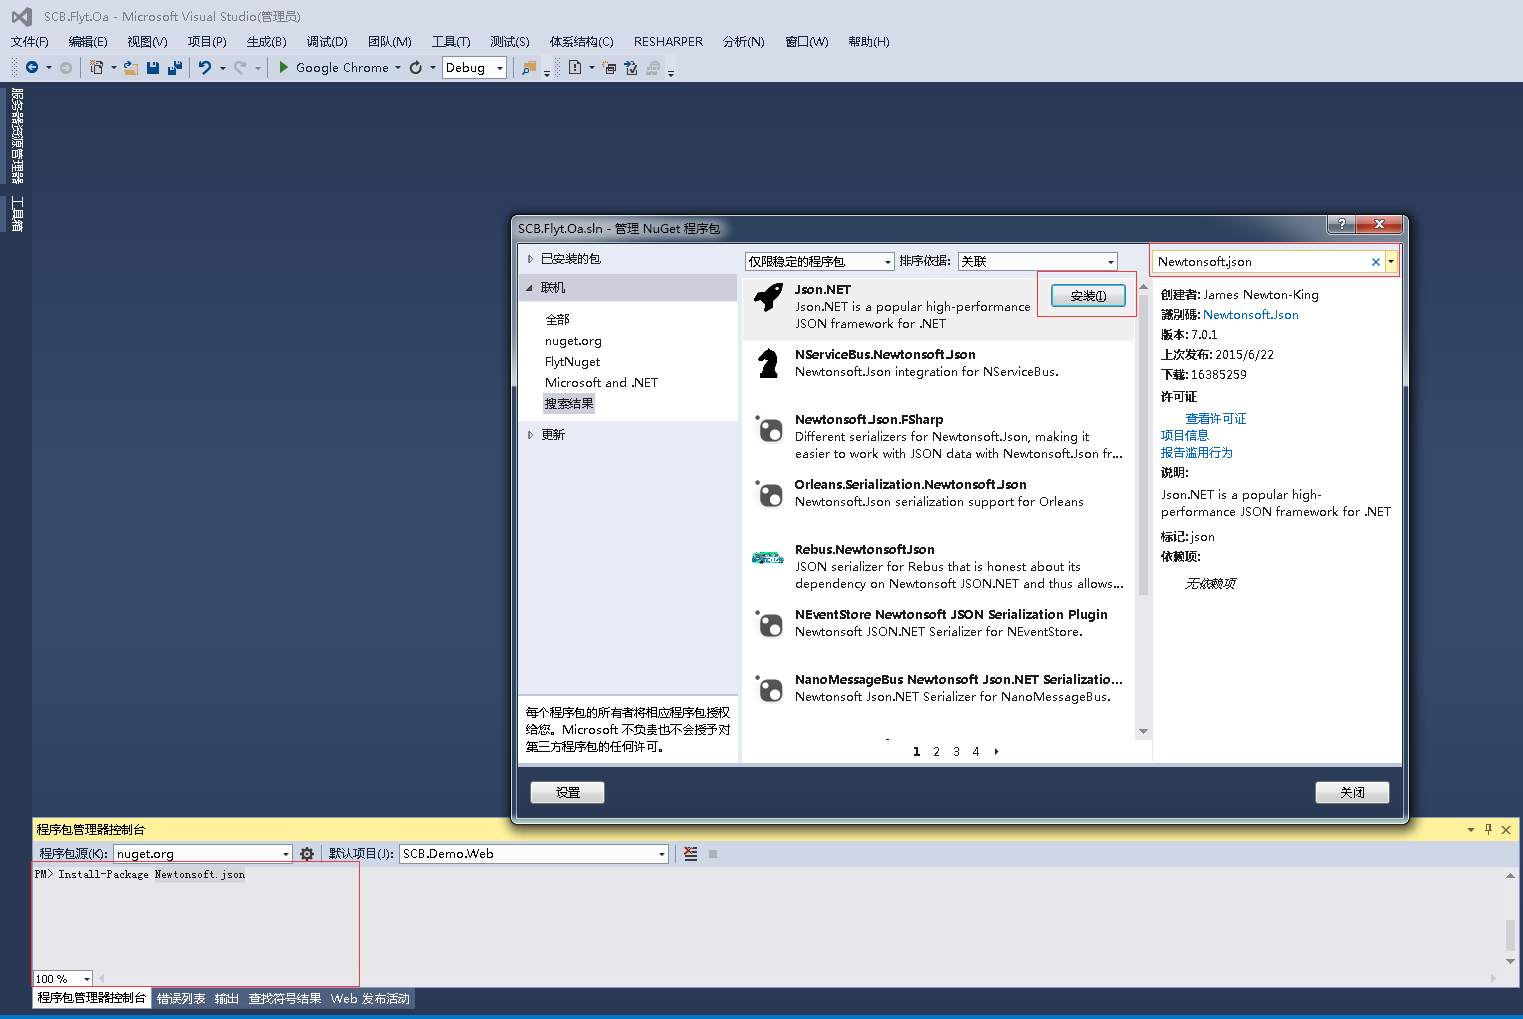Click the navigate forward arrow icon
Screen dimensions: 1523x1019
[x=66, y=68]
